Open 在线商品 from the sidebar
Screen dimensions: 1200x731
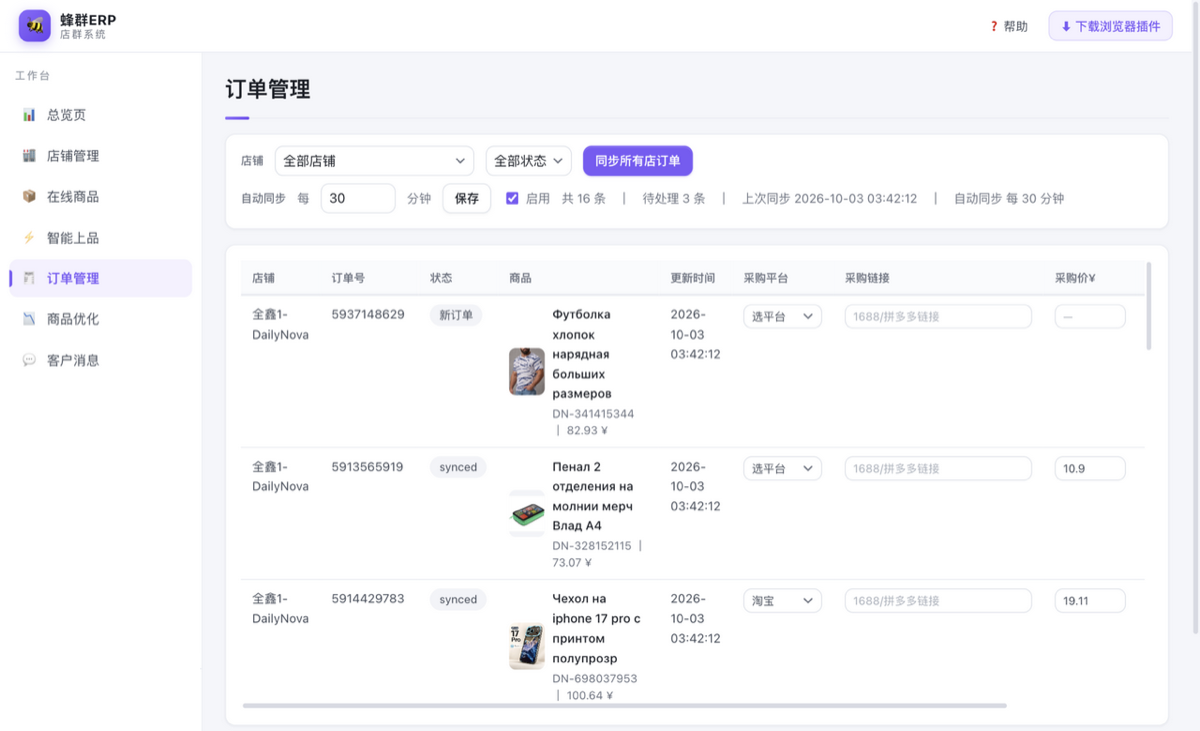[100, 197]
